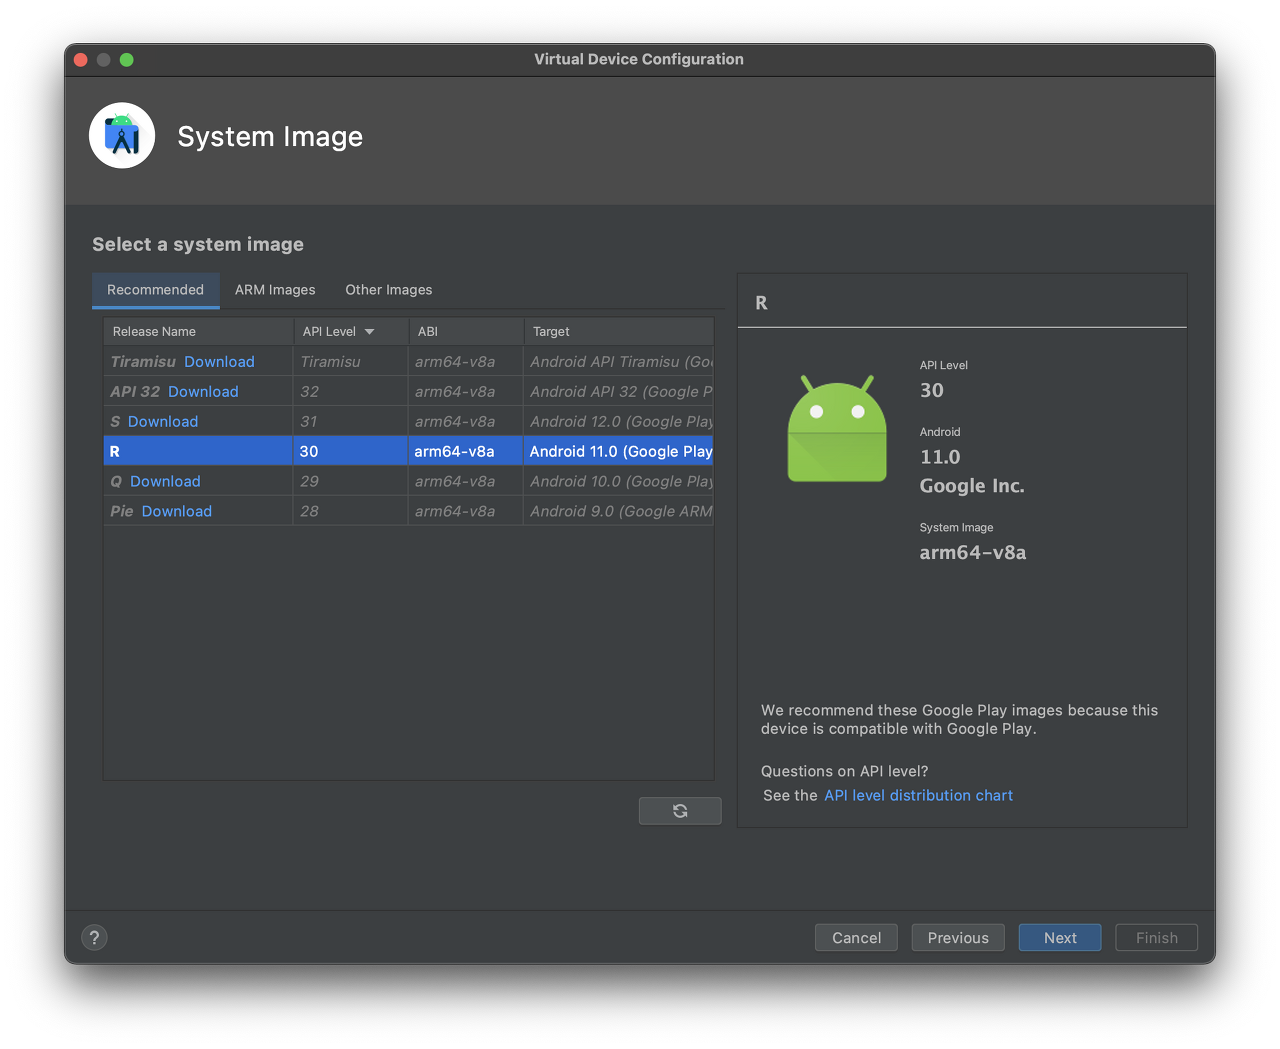
Task: Switch to the ARM Images tab
Action: click(x=275, y=290)
